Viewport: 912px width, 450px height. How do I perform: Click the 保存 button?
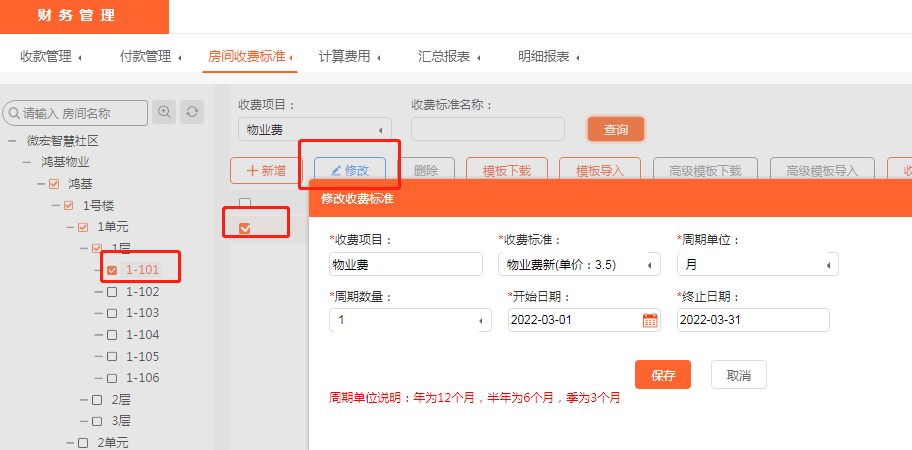(x=663, y=375)
